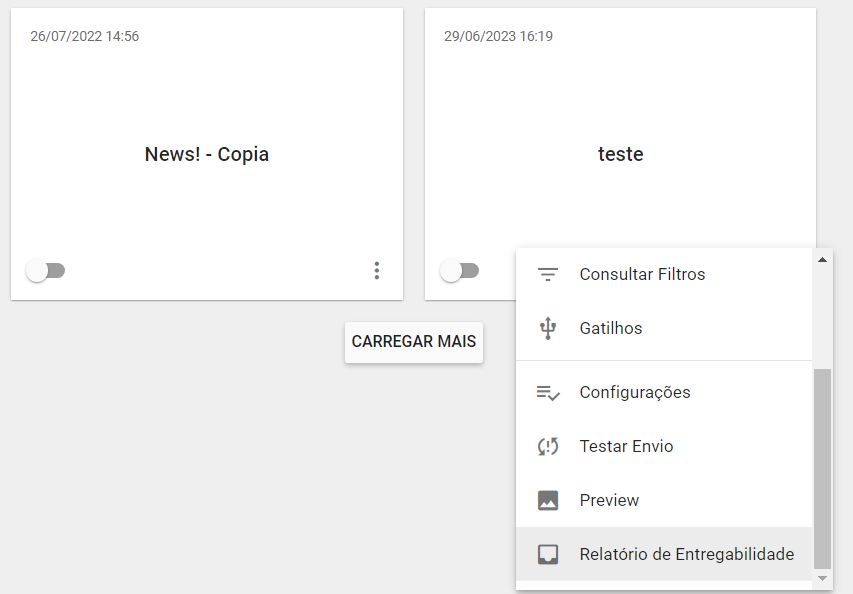The width and height of the screenshot is (853, 594).
Task: Click the inbox icon beside Relatório de Entregabilidade
Action: tap(547, 554)
